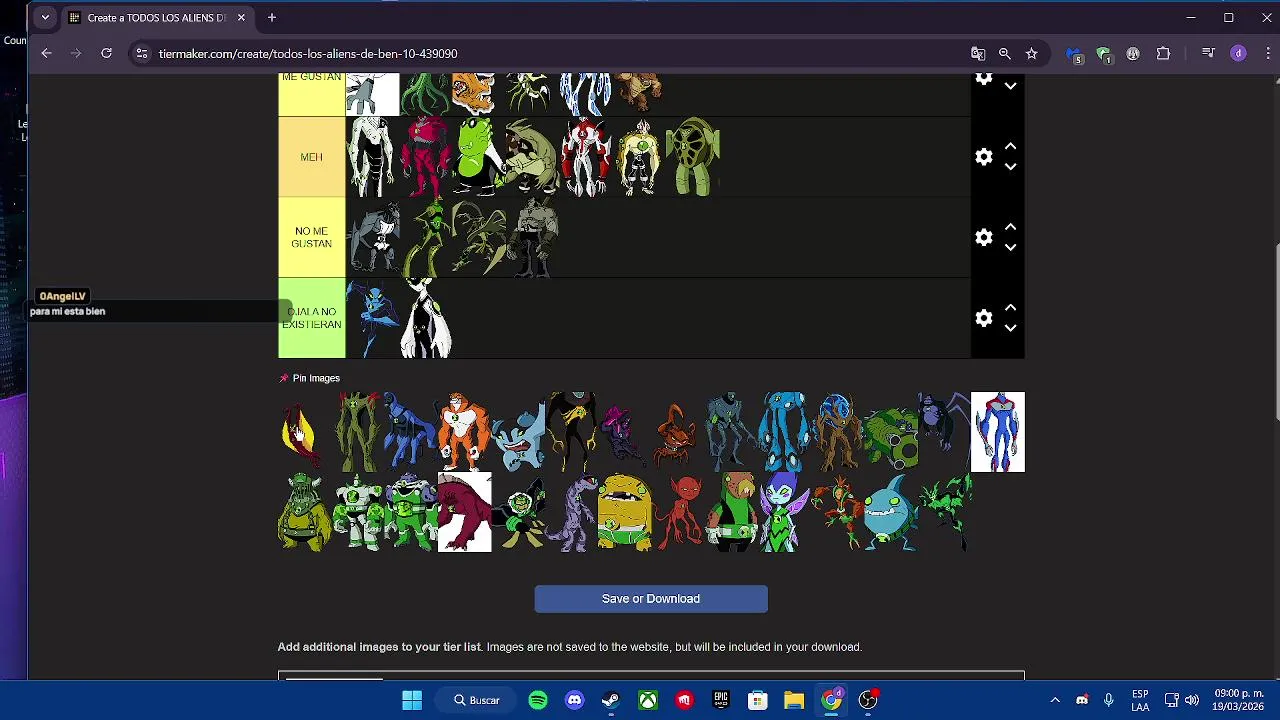Open Windows Start menu
The image size is (1280, 720).
click(412, 700)
